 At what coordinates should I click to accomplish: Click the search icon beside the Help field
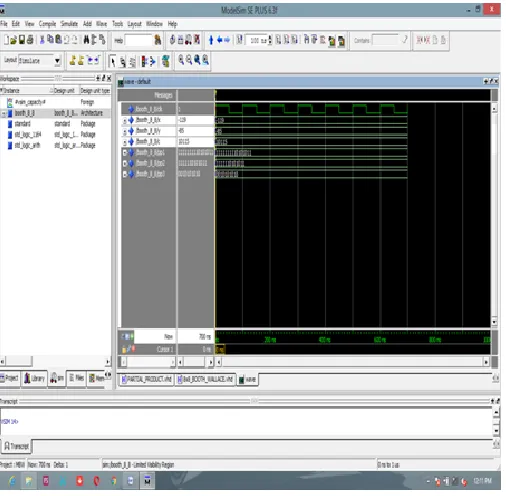coord(158,40)
